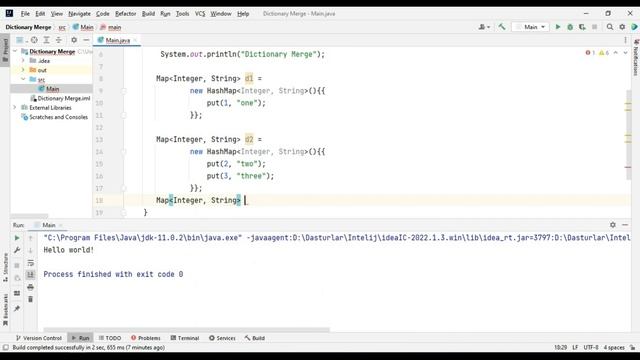The height and width of the screenshot is (360, 640).
Task: Hide the Project panel with minus icon
Action: [86, 40]
